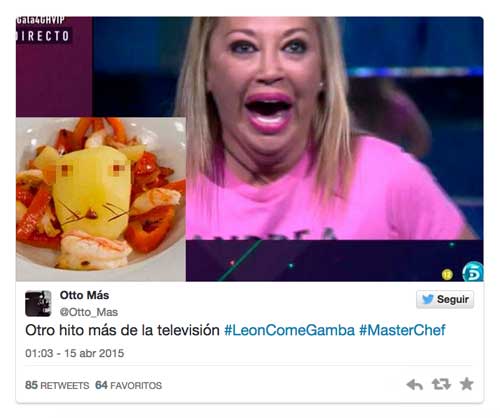Open the @Otto_Mas handle link
The image size is (500, 418).
click(89, 312)
